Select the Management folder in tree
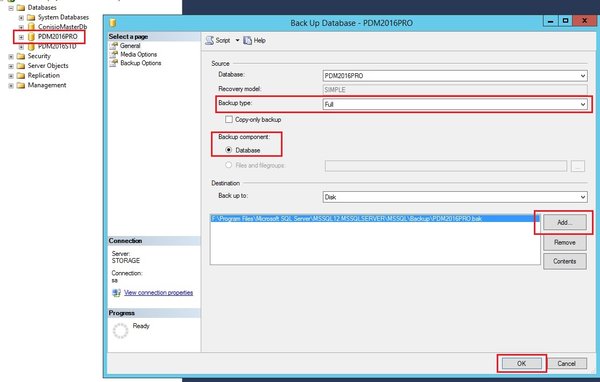600x382 pixels. tap(47, 85)
